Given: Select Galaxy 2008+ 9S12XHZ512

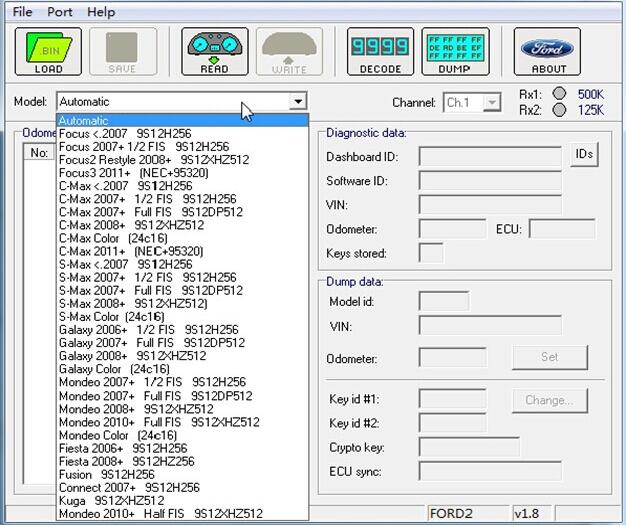Looking at the screenshot, I should (182, 356).
